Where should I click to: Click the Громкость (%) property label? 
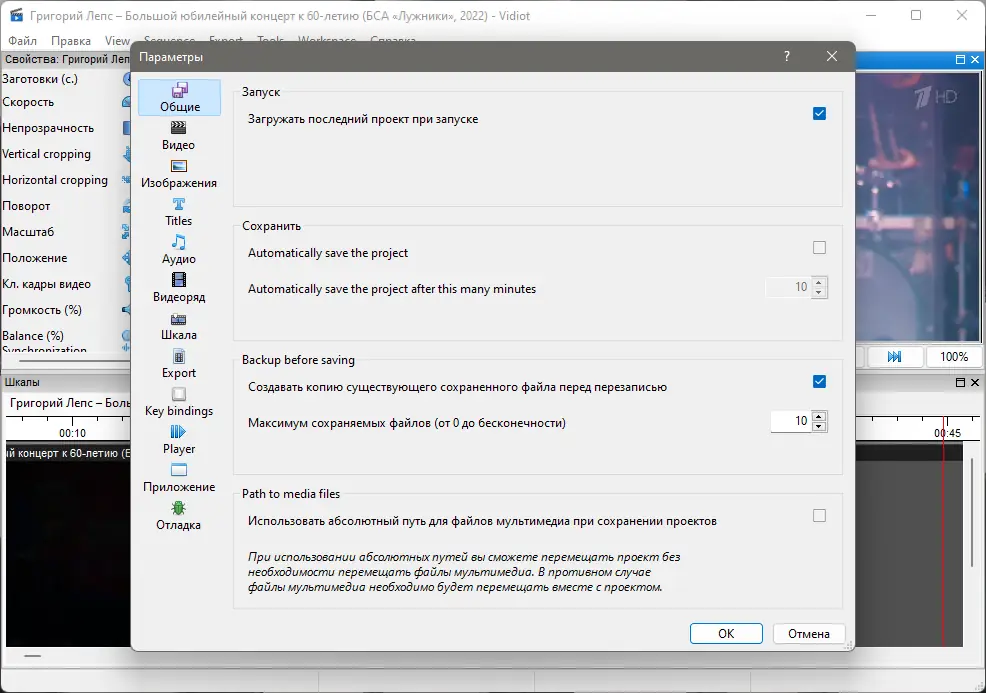(42, 309)
